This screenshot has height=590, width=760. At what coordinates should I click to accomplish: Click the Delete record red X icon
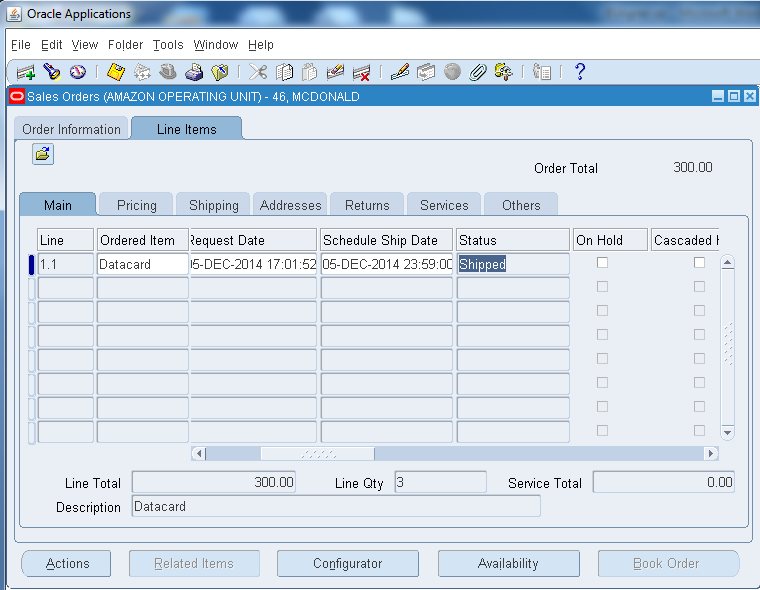[x=362, y=72]
